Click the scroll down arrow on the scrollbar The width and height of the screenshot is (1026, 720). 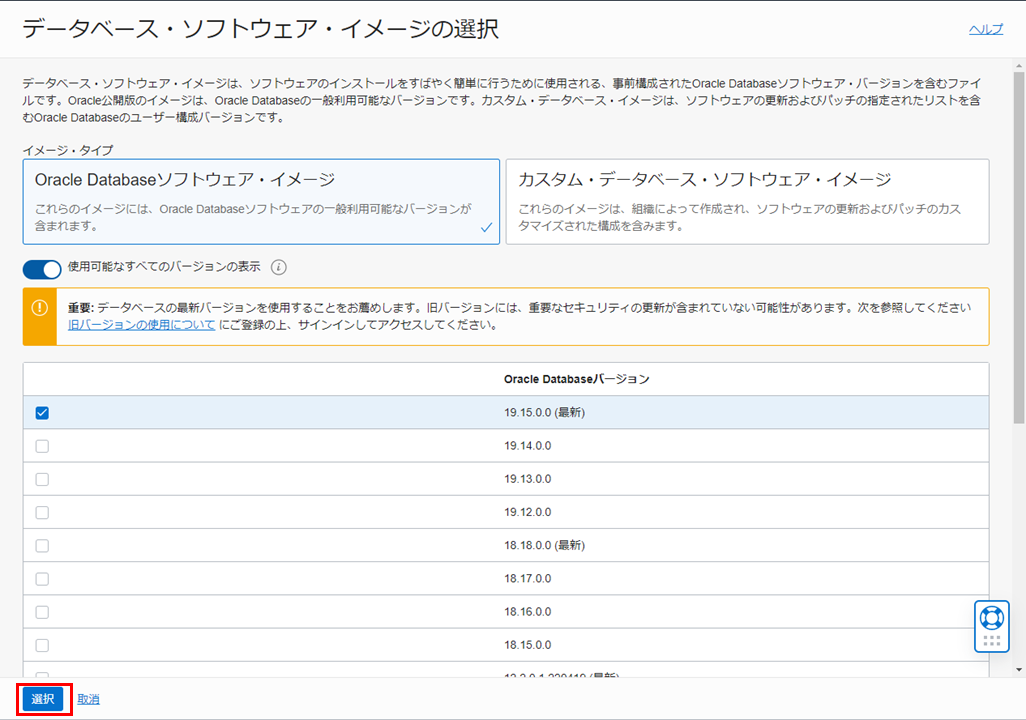[x=1018, y=669]
